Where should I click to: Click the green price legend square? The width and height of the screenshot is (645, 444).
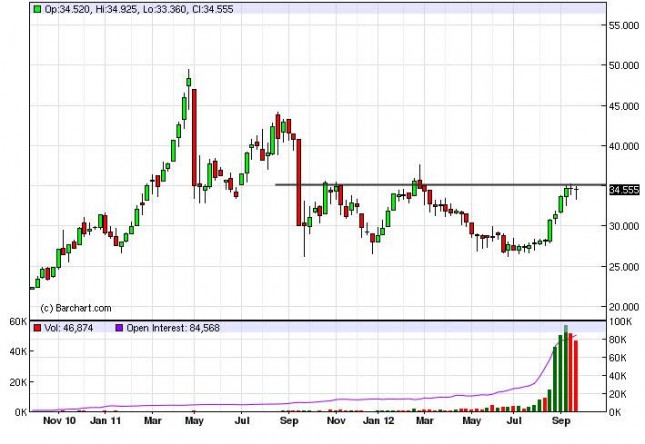click(37, 9)
